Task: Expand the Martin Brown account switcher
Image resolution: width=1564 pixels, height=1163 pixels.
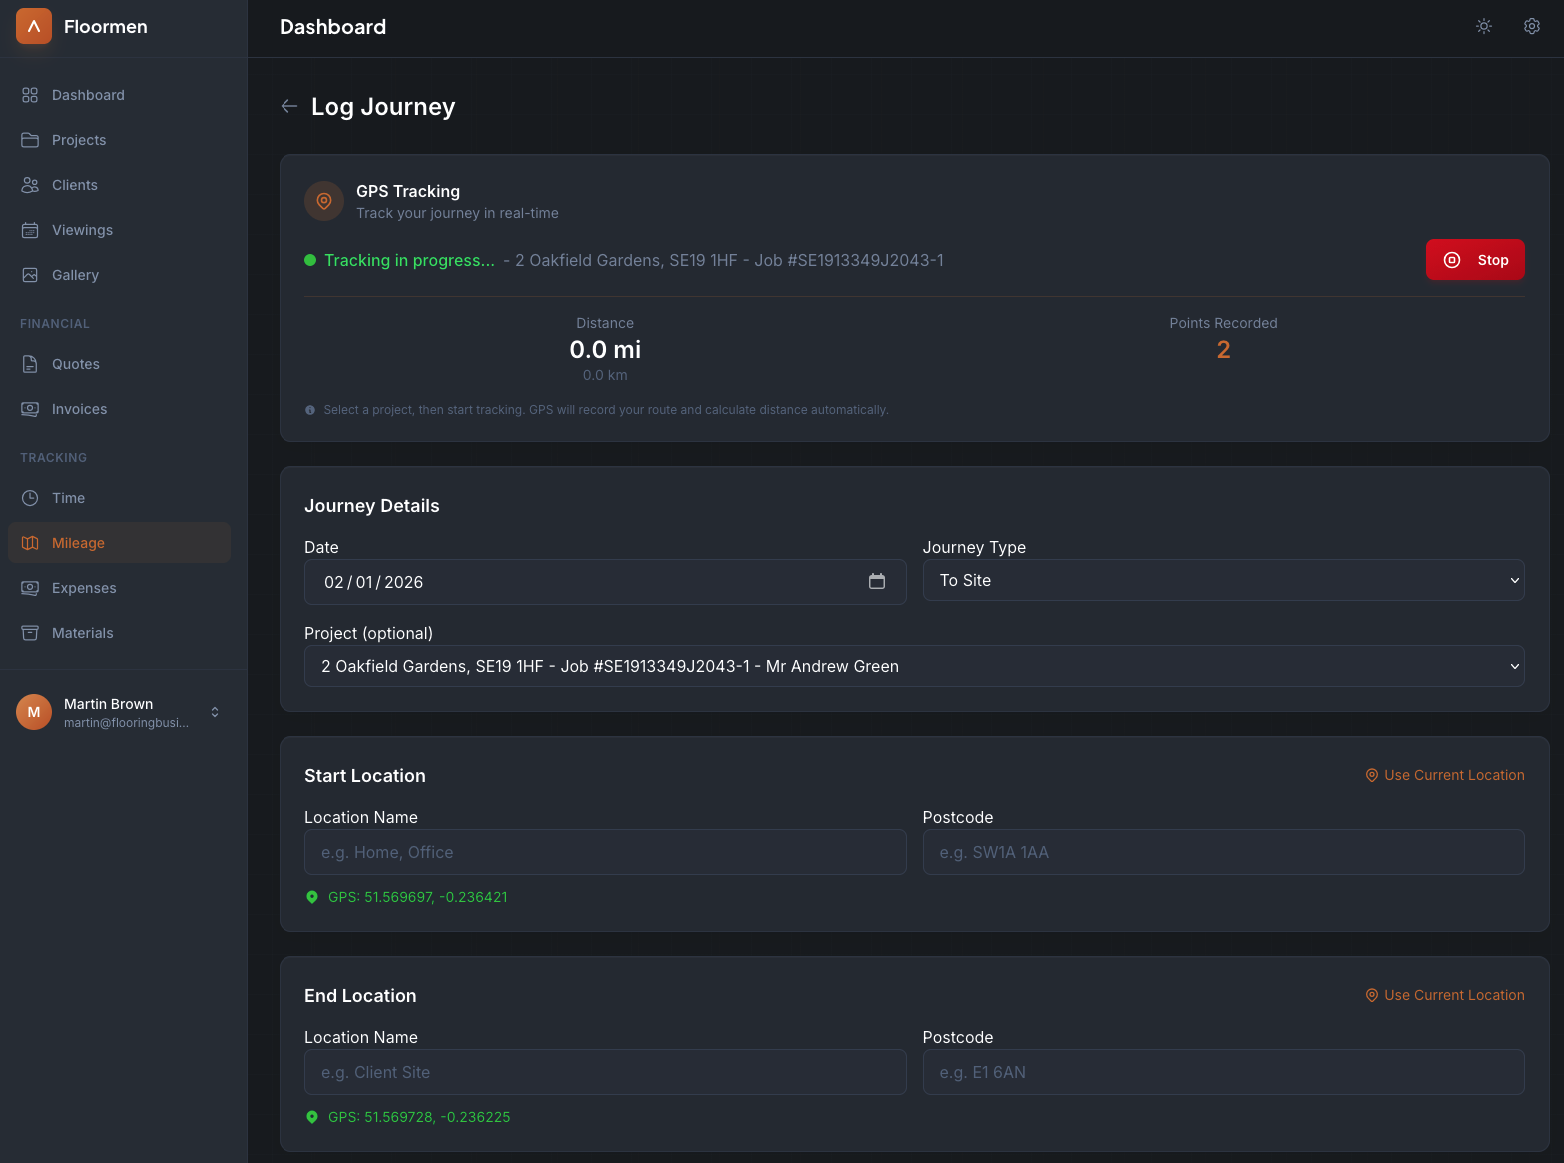Action: (x=214, y=712)
